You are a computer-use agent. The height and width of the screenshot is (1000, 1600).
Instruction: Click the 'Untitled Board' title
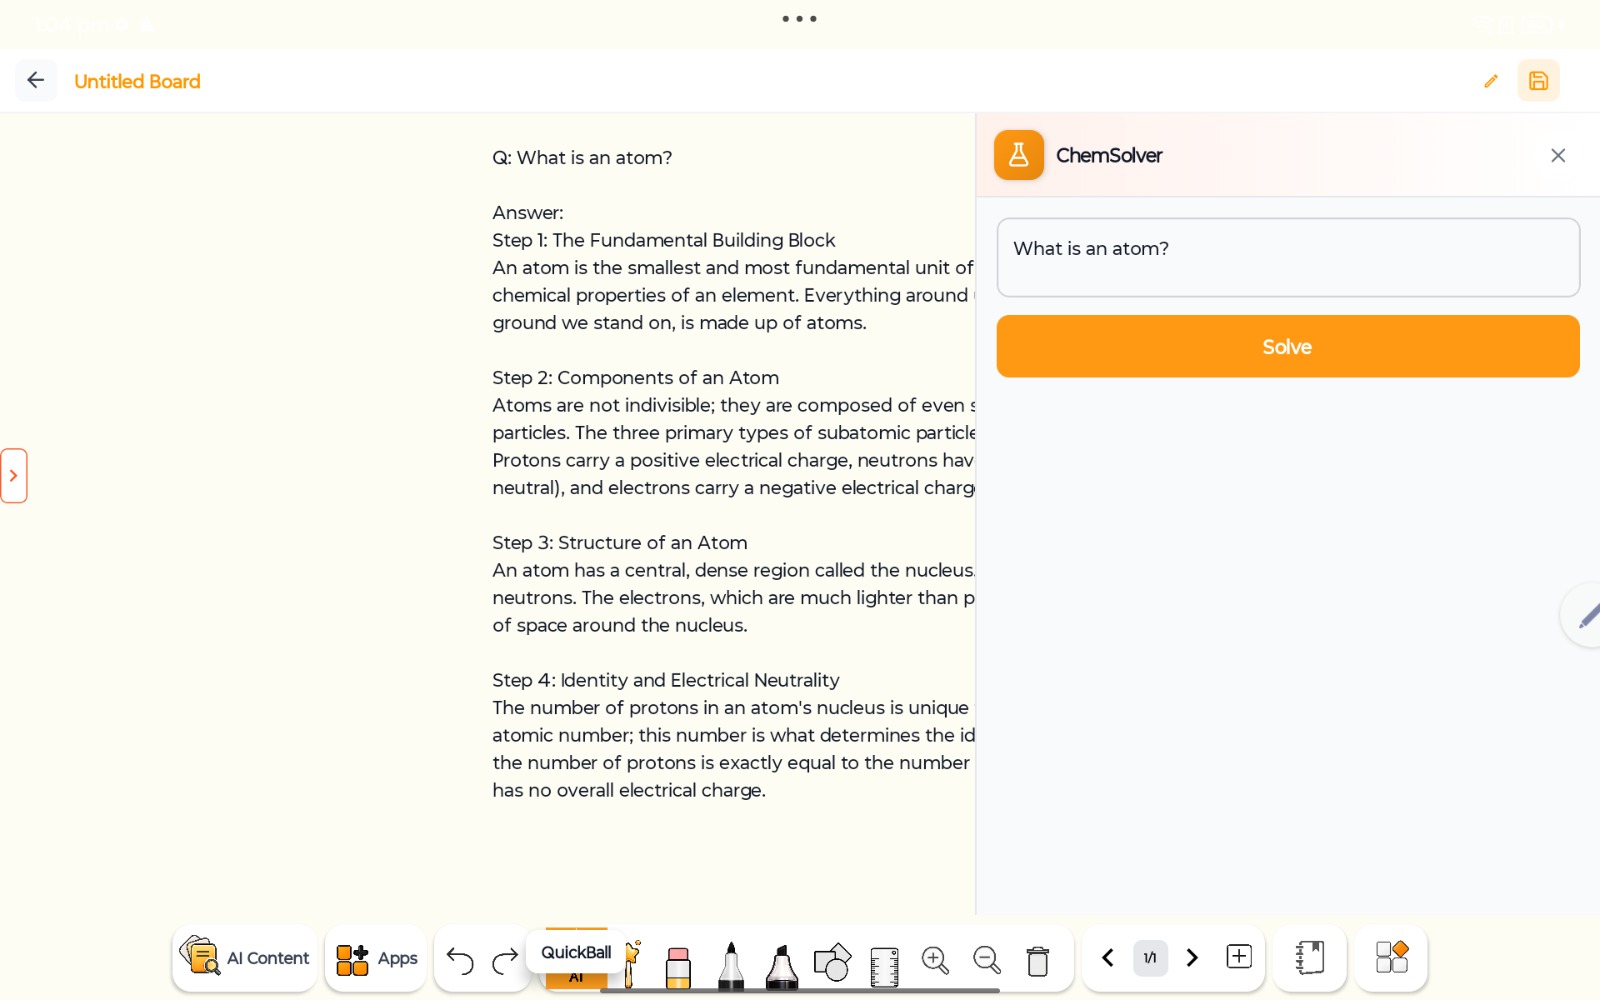[137, 81]
